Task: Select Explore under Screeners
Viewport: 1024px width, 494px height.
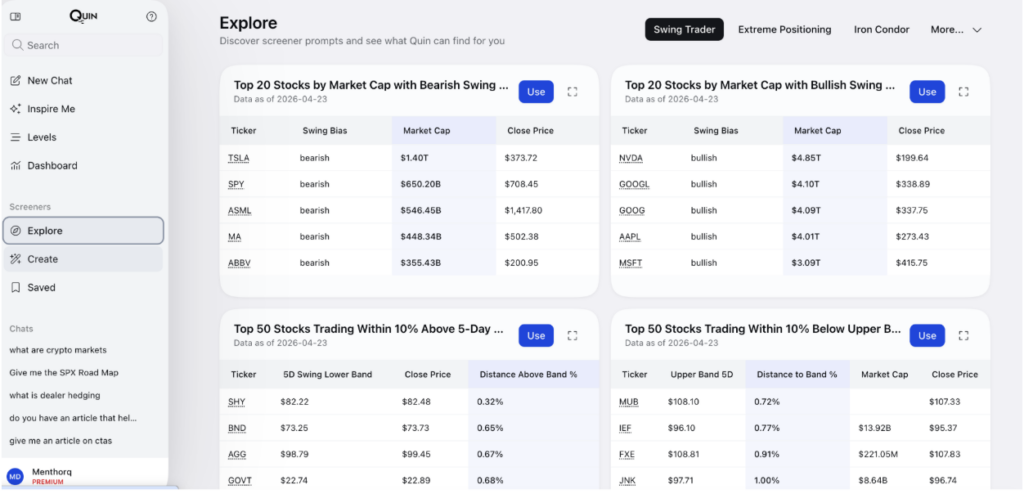Action: tap(83, 231)
